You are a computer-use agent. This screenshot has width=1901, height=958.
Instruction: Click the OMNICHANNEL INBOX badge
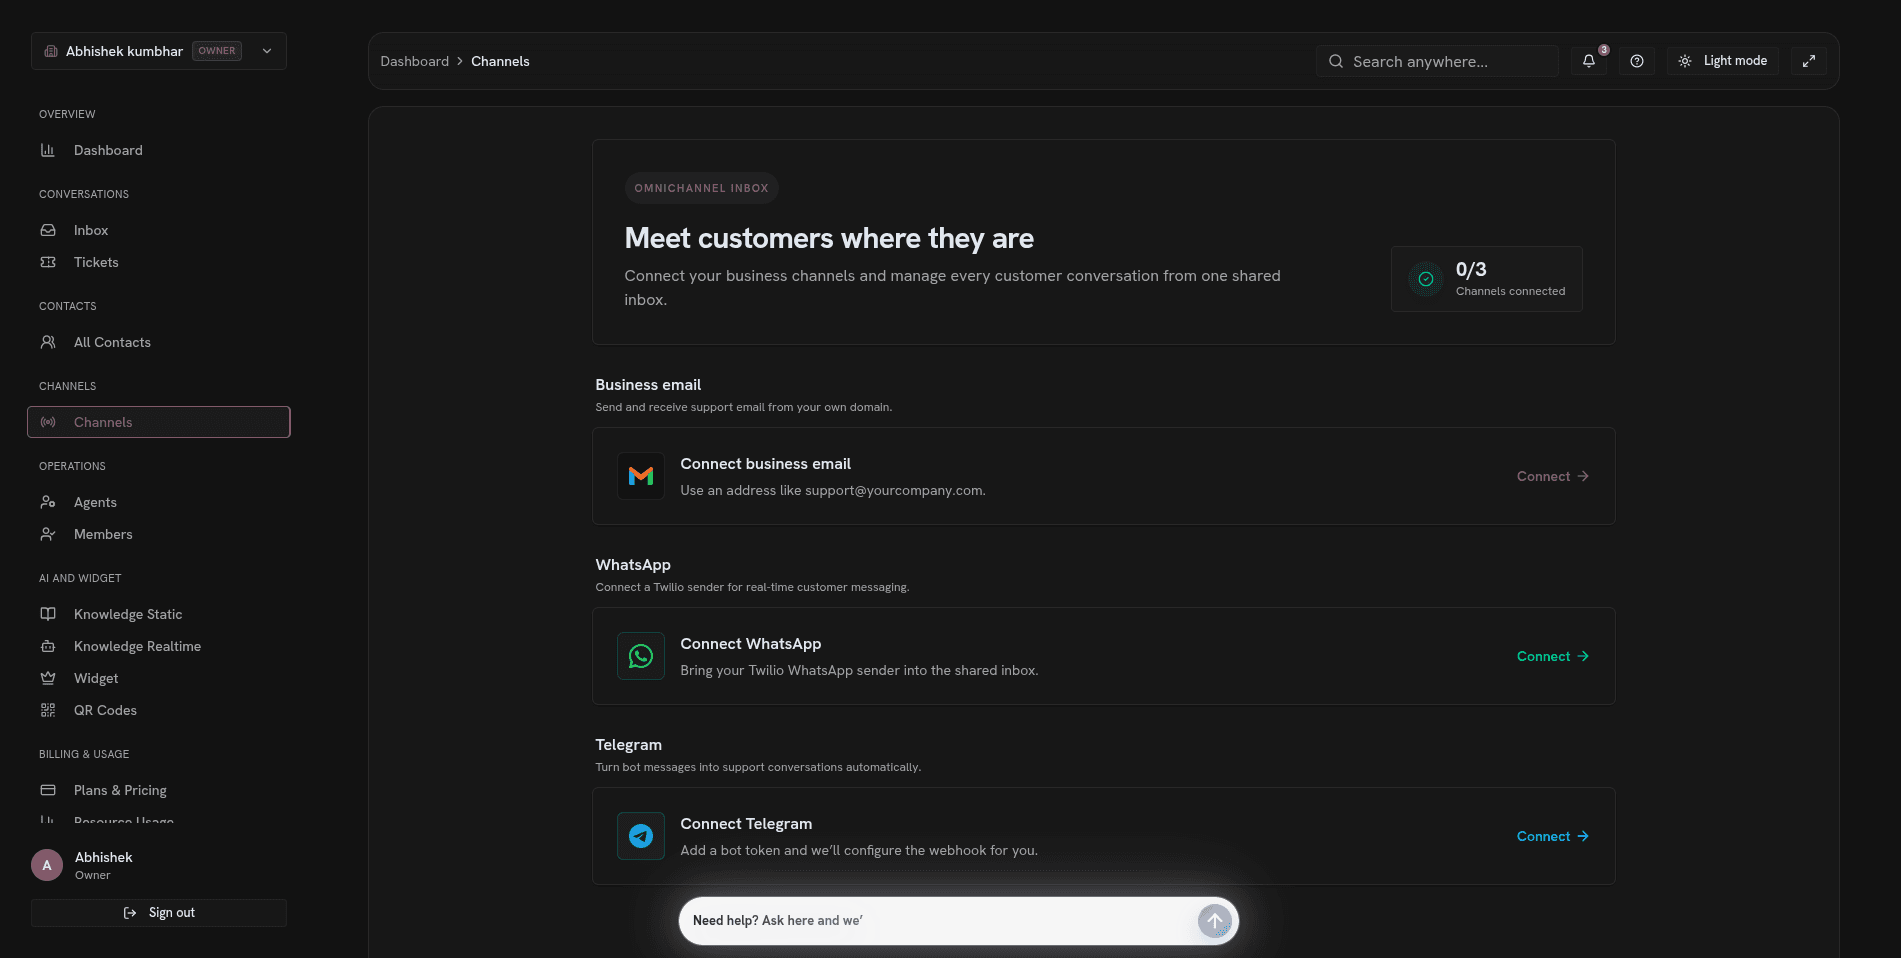click(x=701, y=188)
